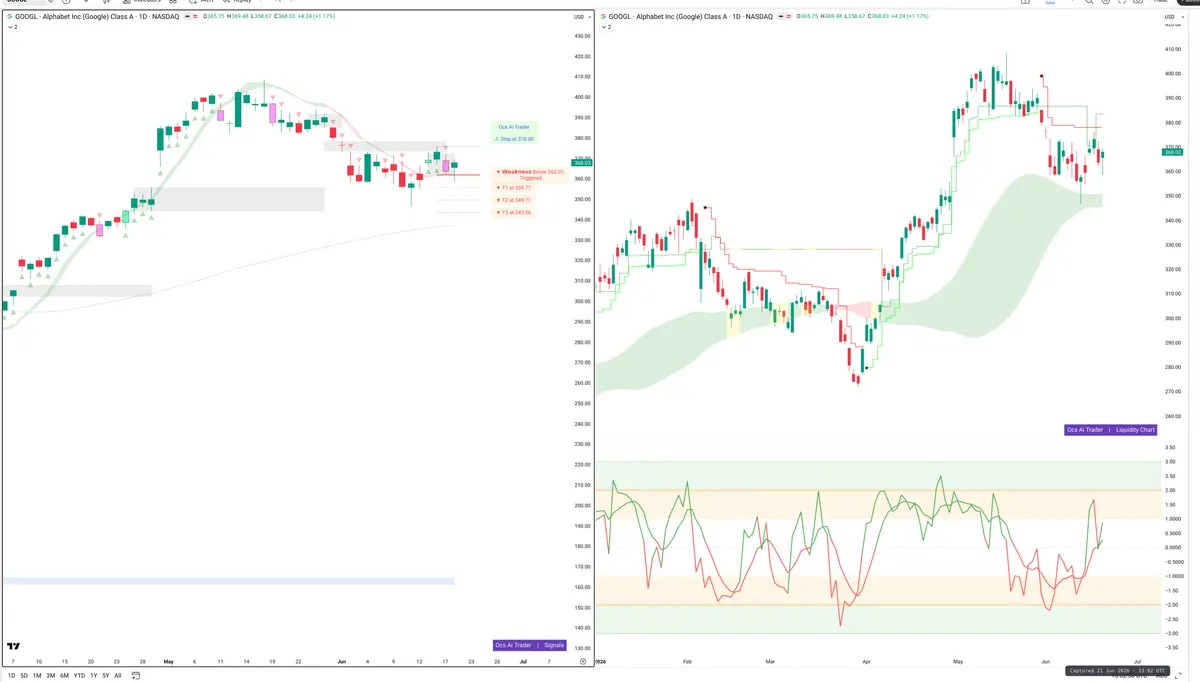Select the 5Y time range button
Image resolution: width=1200 pixels, height=682 pixels.
pyautogui.click(x=106, y=675)
